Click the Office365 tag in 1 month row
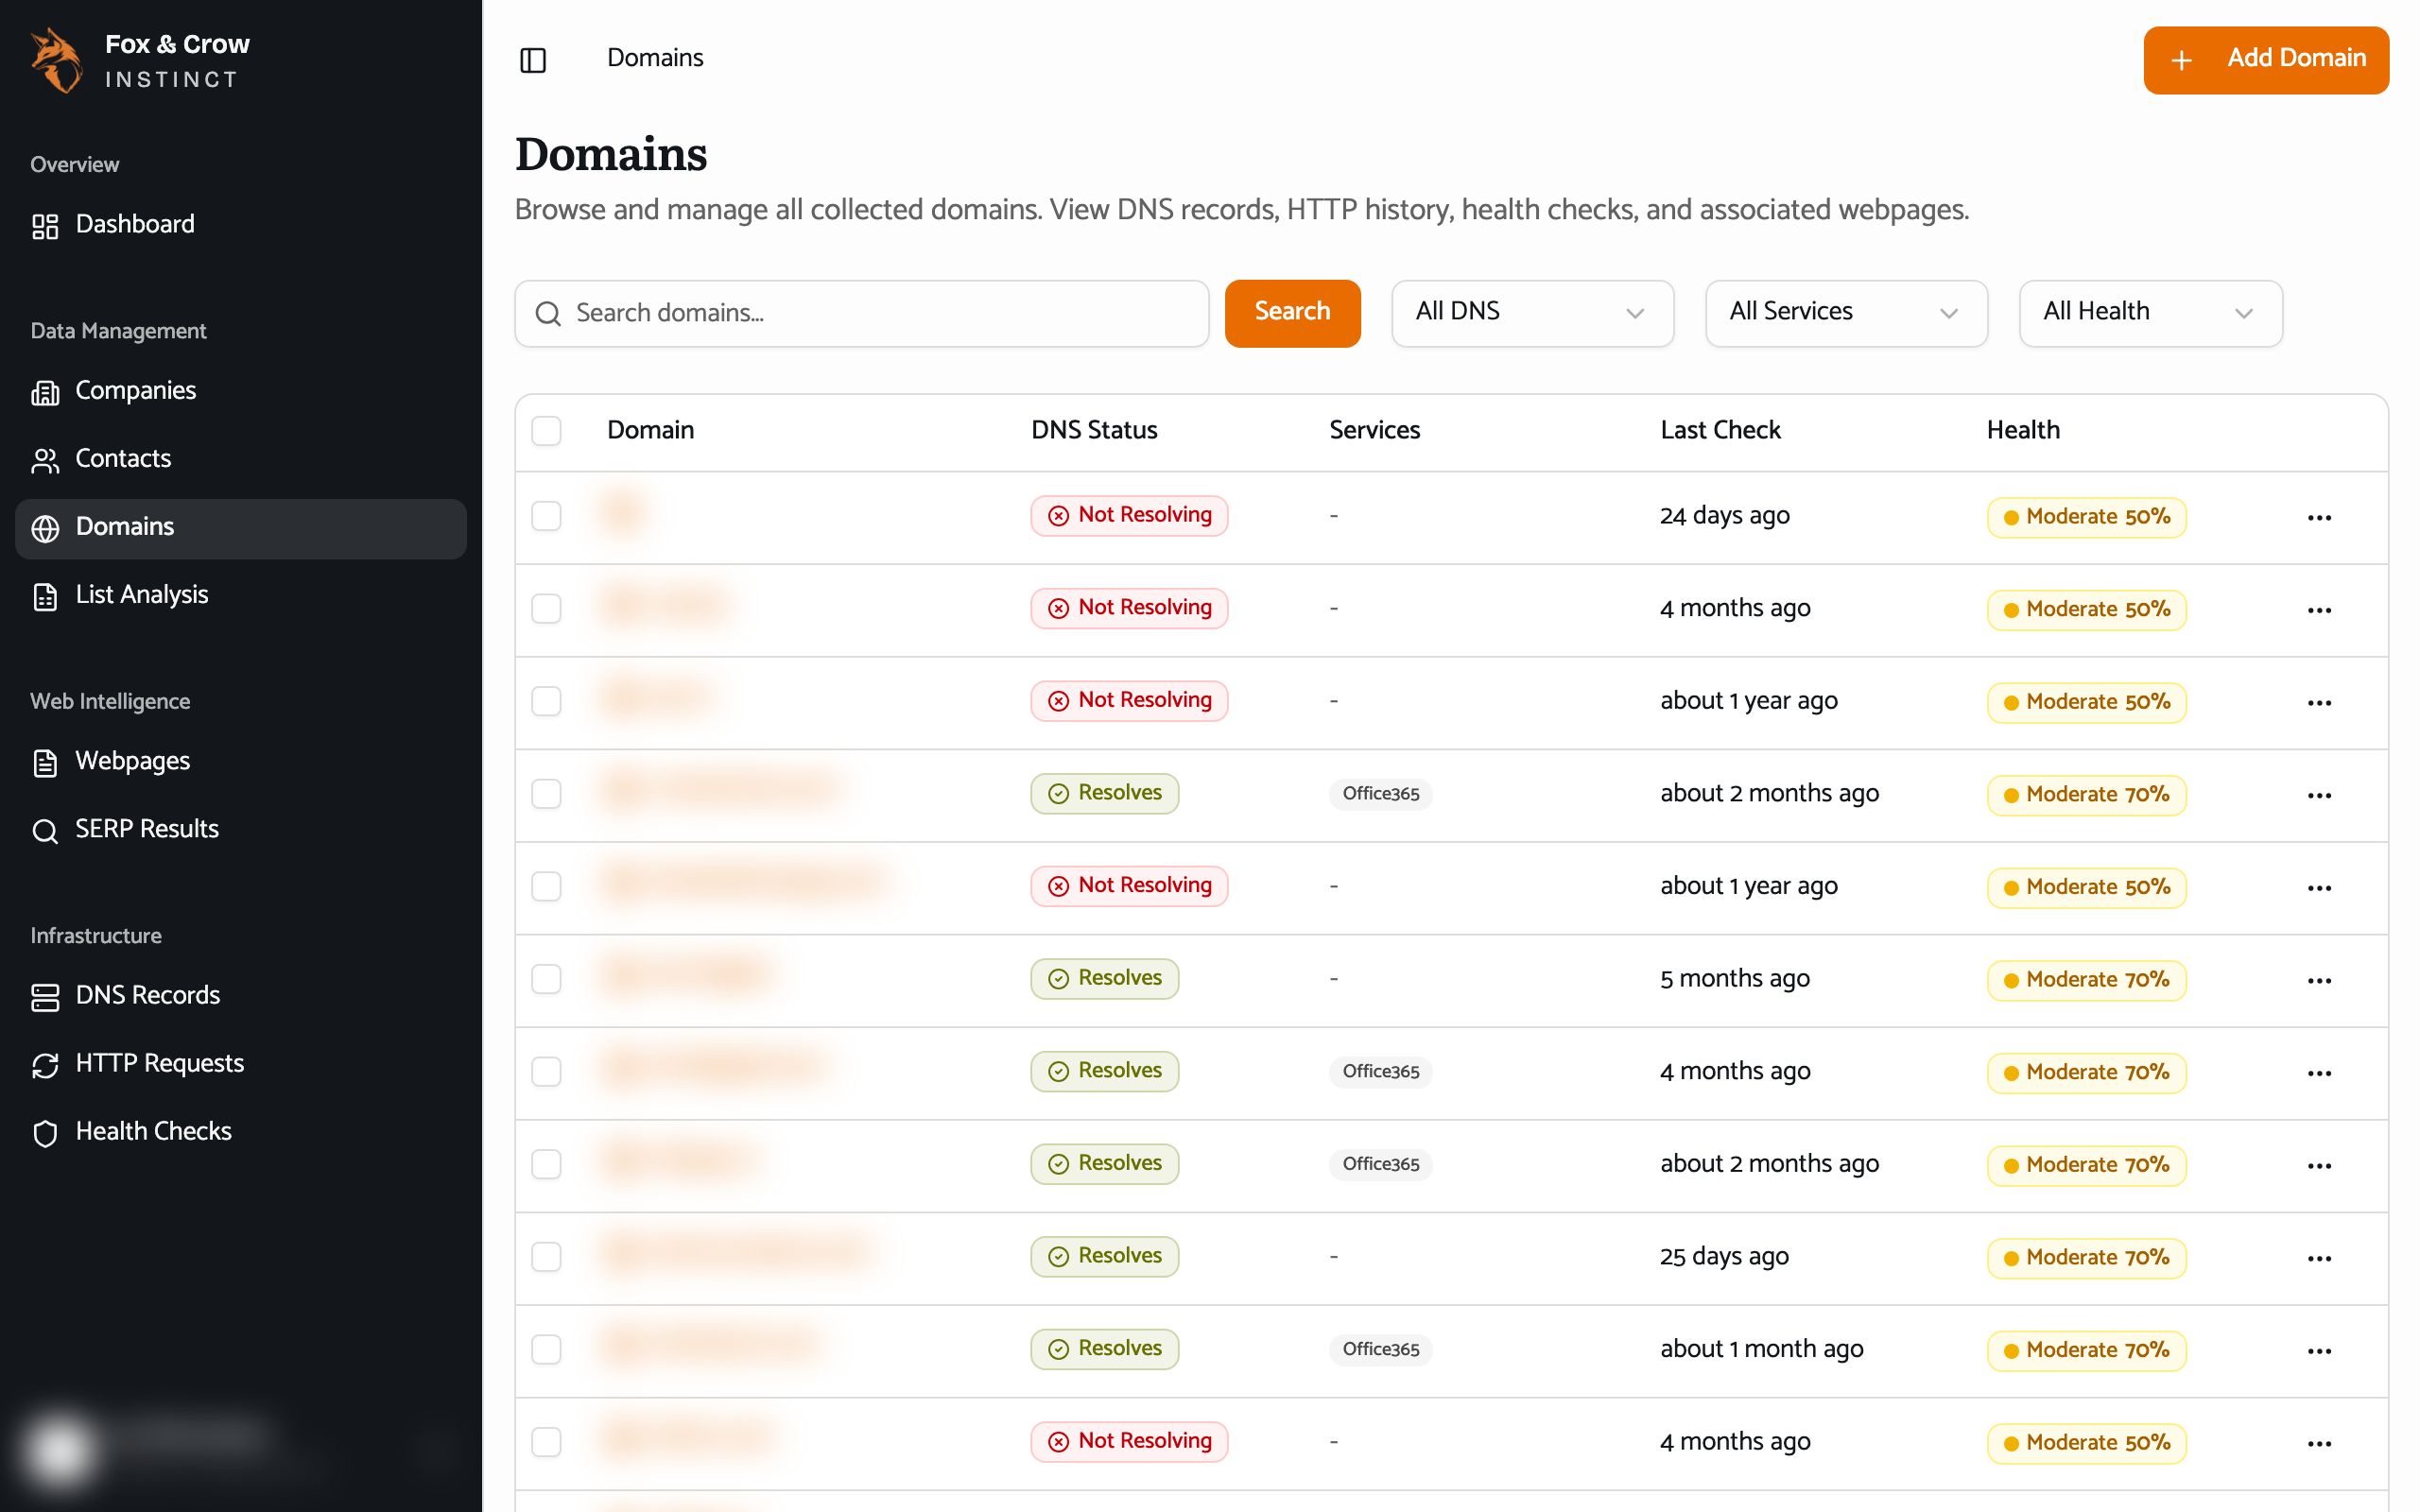The image size is (2420, 1512). coord(1380,1349)
